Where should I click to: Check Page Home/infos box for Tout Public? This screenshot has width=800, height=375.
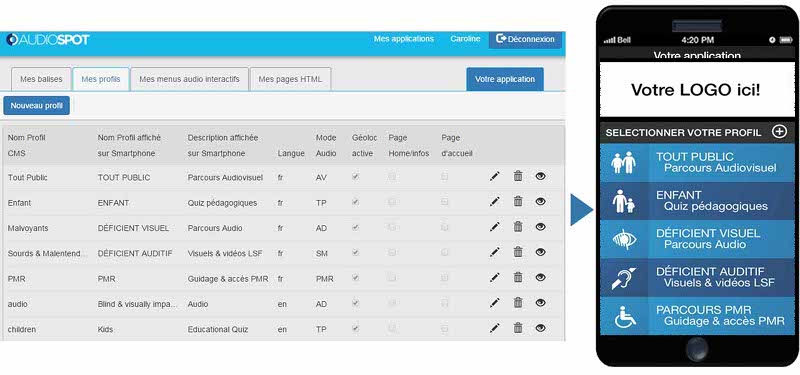(x=392, y=177)
